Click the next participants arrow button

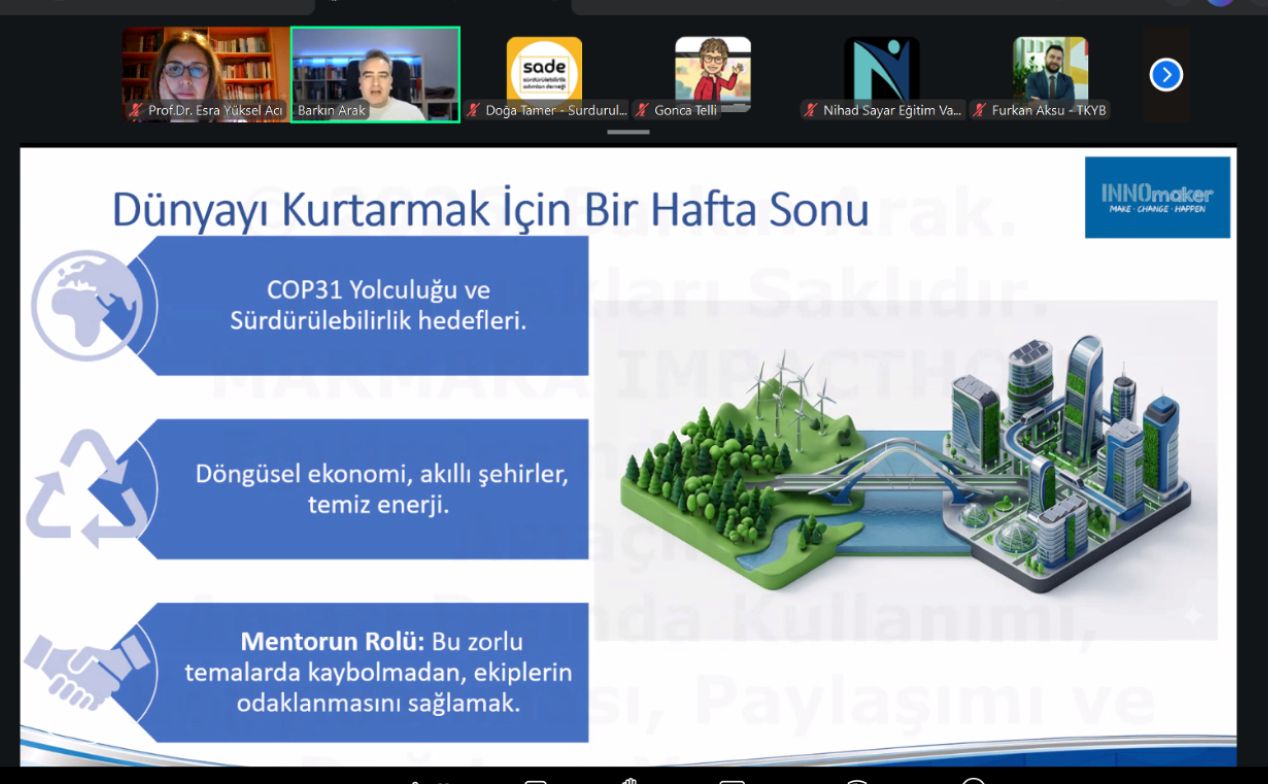coord(1166,75)
